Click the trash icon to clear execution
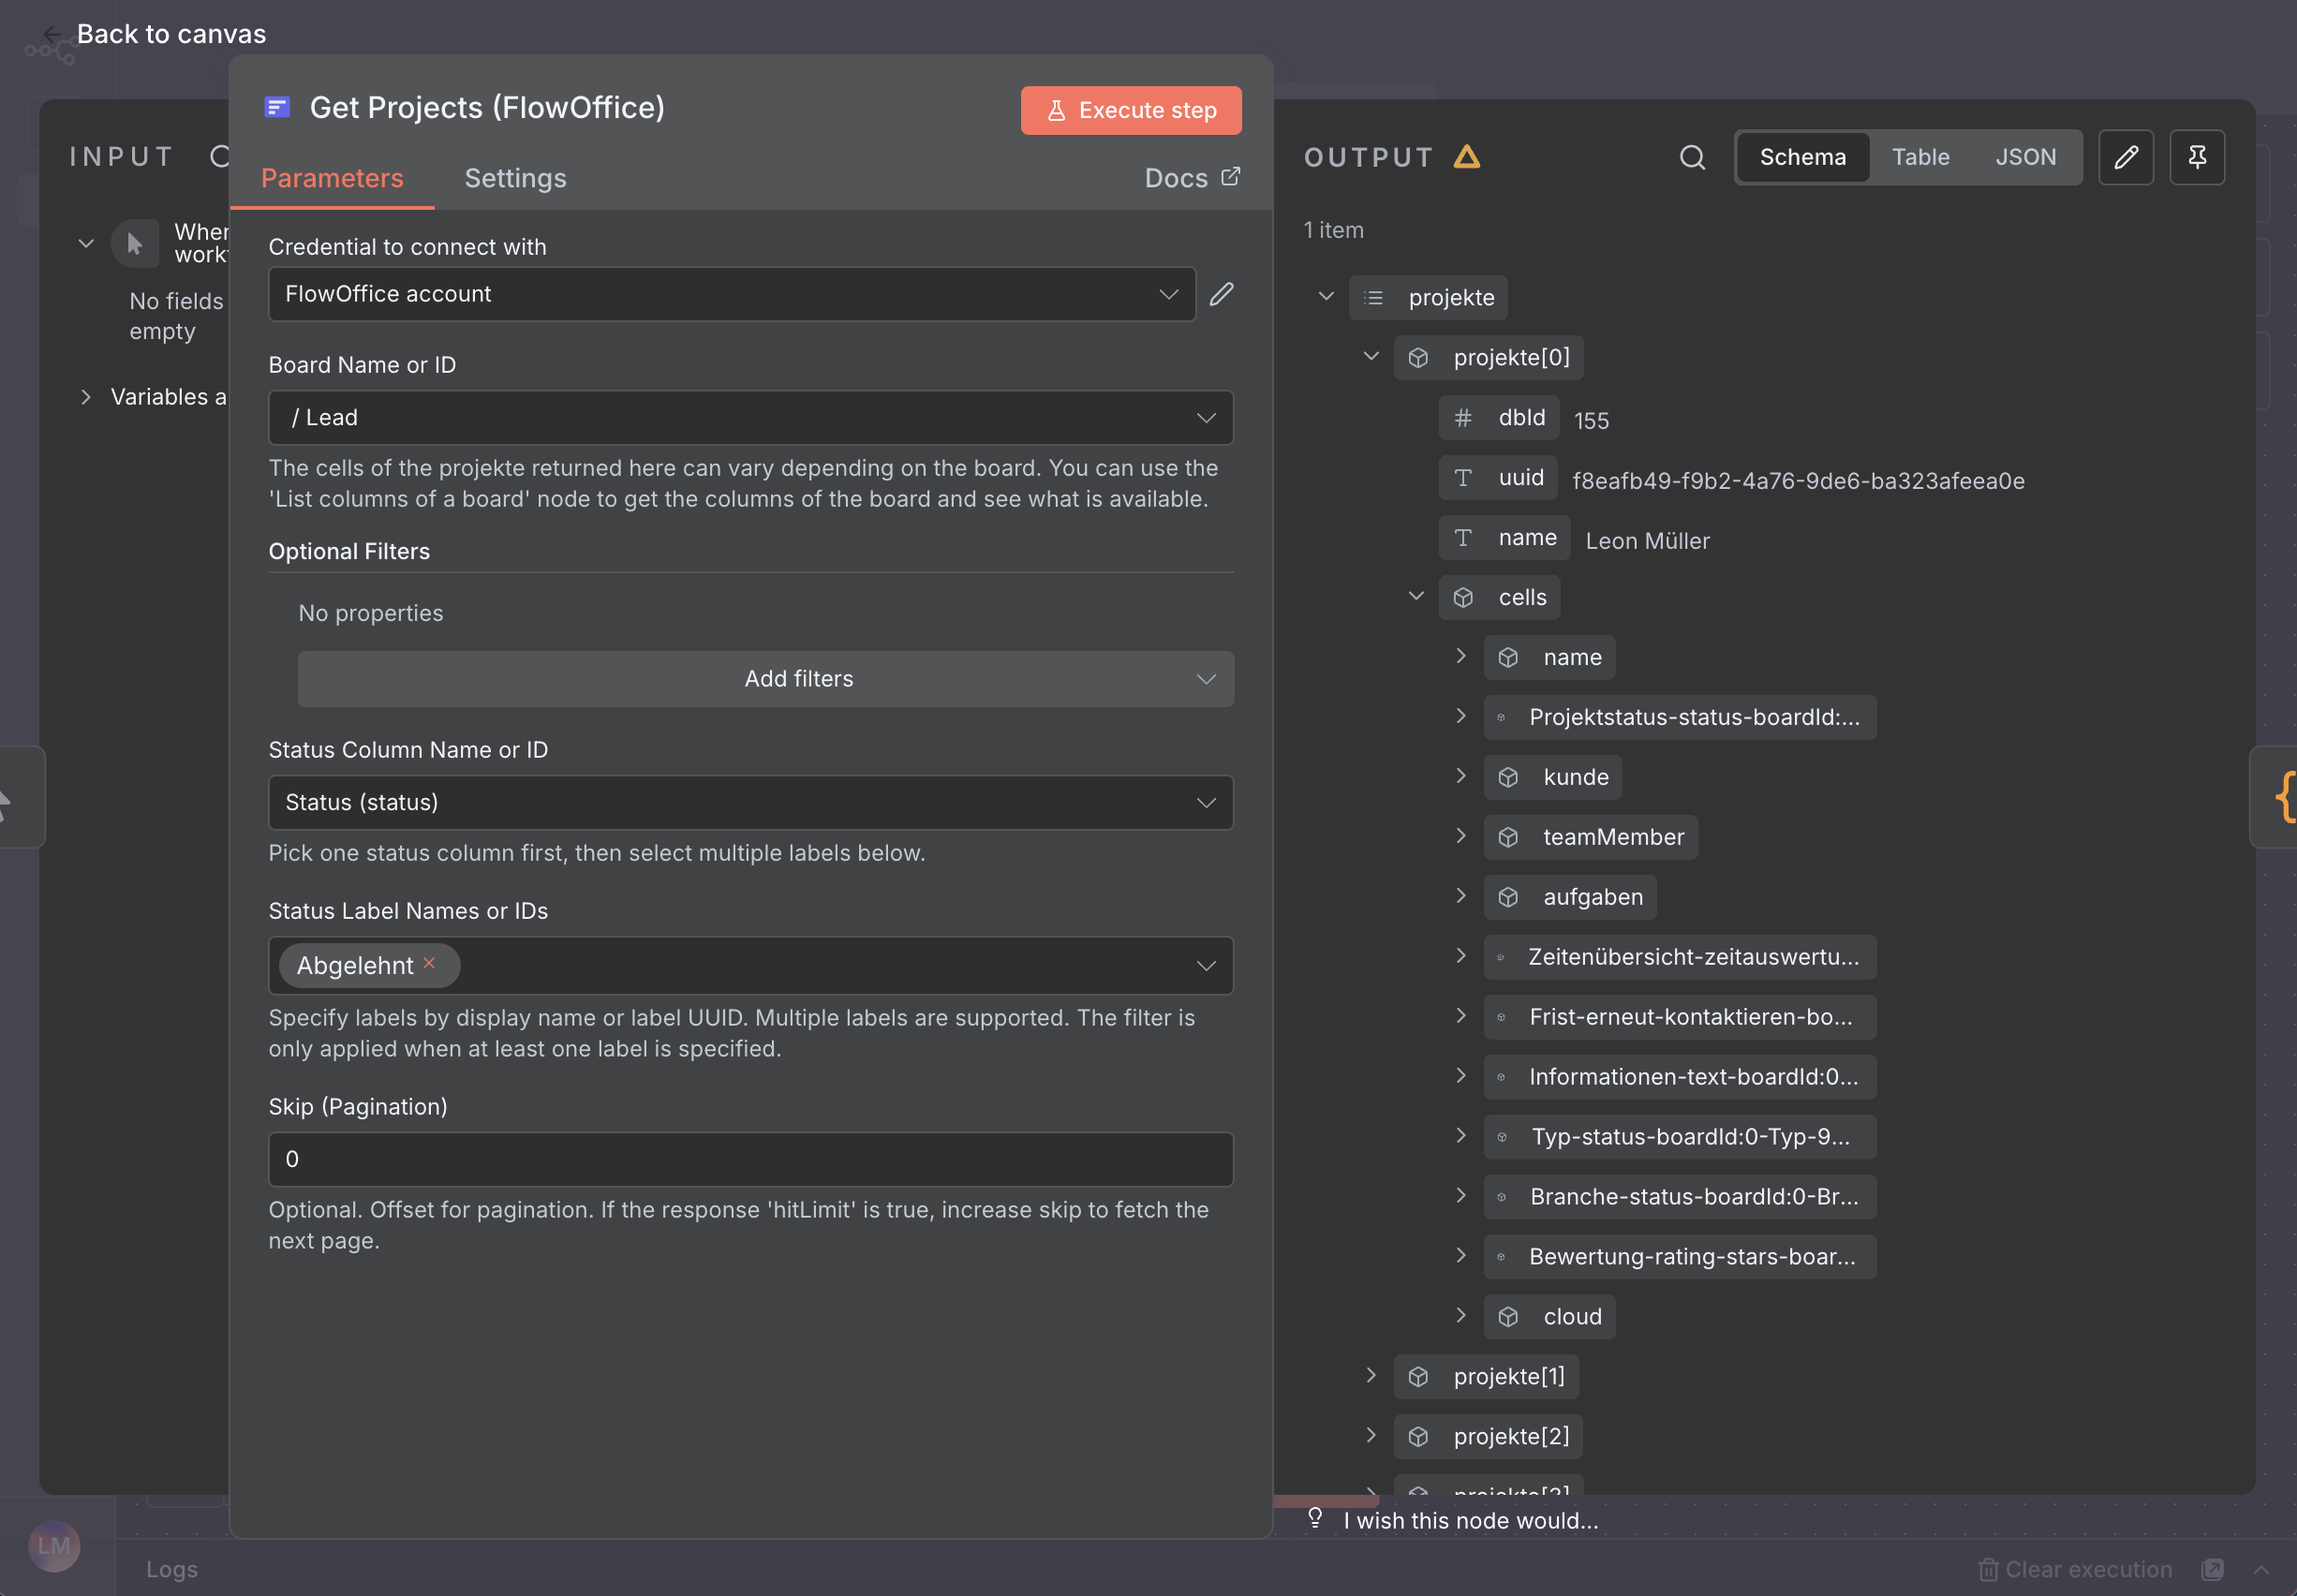This screenshot has height=1596, width=2297. [1990, 1569]
